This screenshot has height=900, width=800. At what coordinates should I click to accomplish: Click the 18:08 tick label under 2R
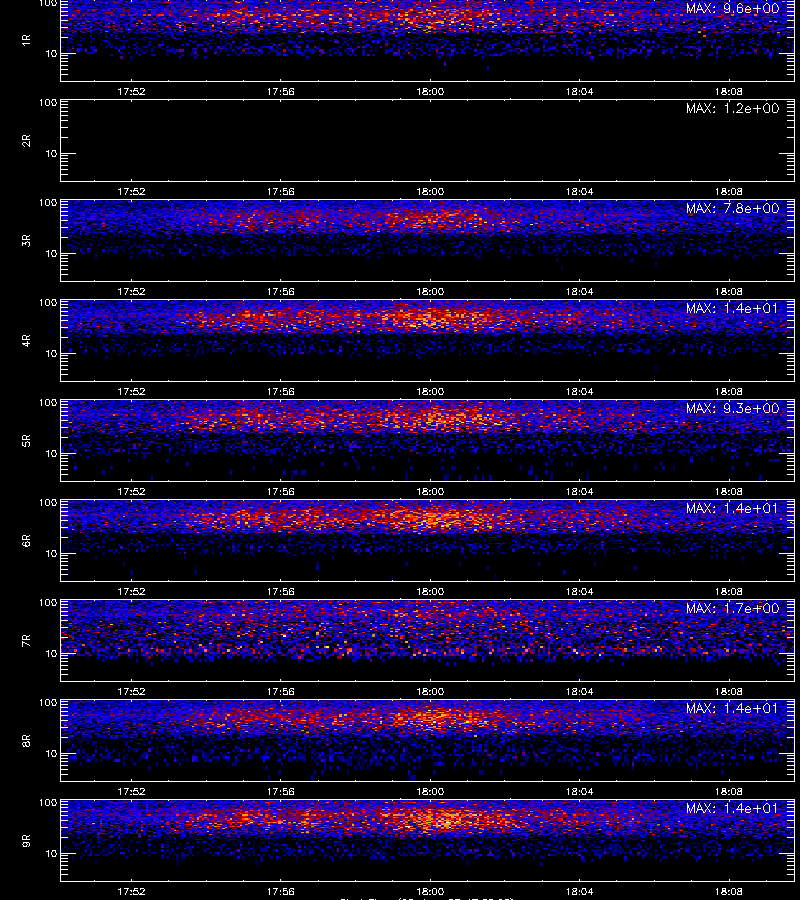point(728,192)
